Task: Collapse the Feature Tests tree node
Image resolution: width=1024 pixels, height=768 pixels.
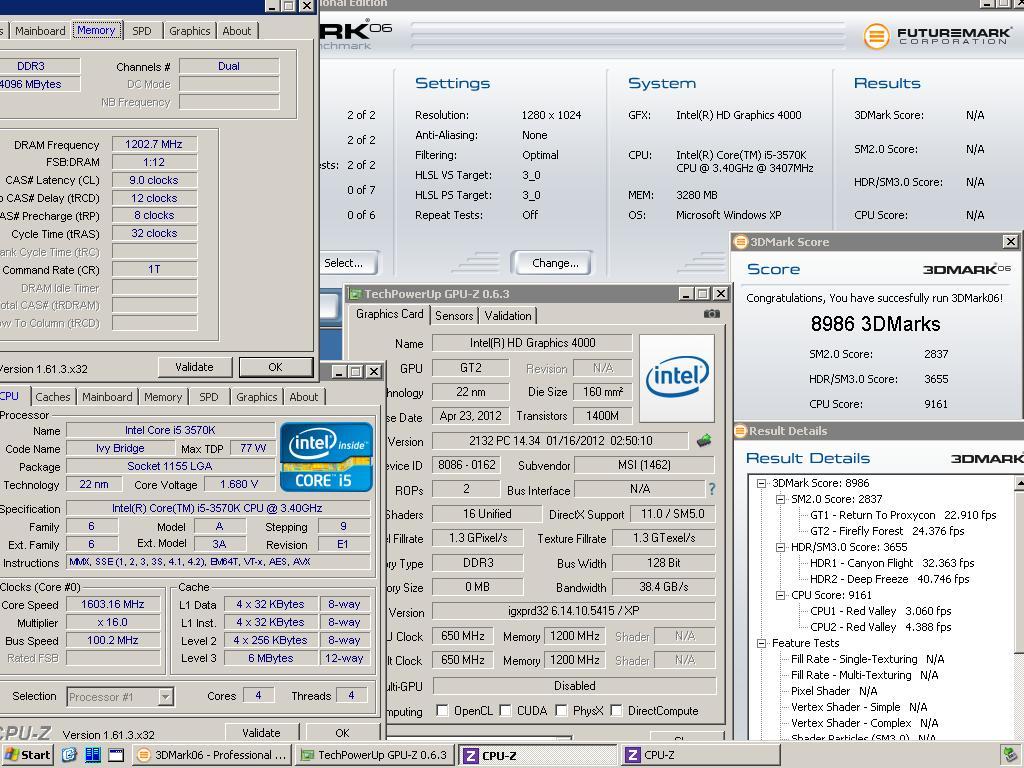Action: pyautogui.click(x=761, y=643)
